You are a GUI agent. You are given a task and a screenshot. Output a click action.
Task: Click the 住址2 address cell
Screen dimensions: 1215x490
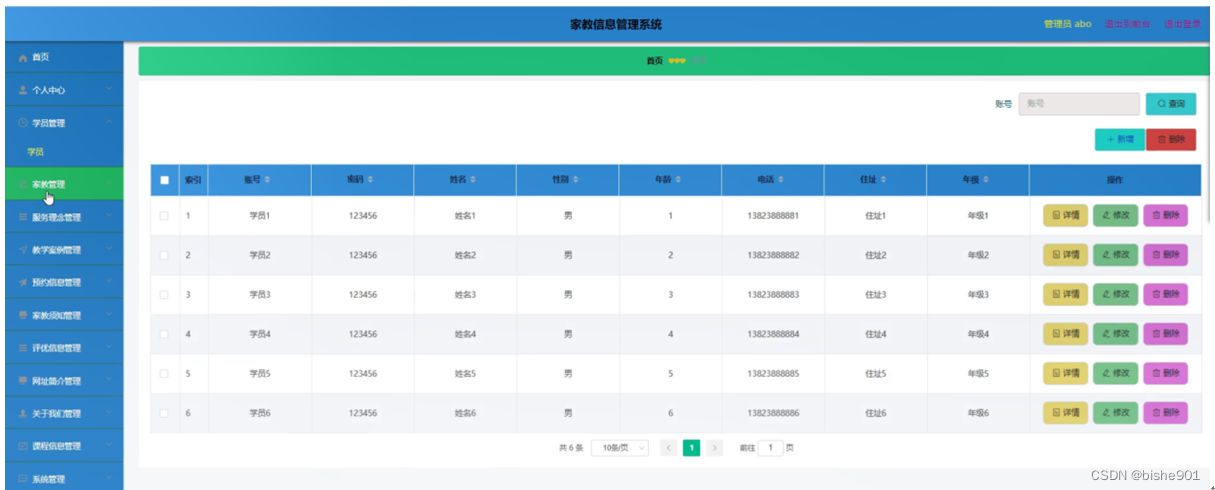pos(876,255)
